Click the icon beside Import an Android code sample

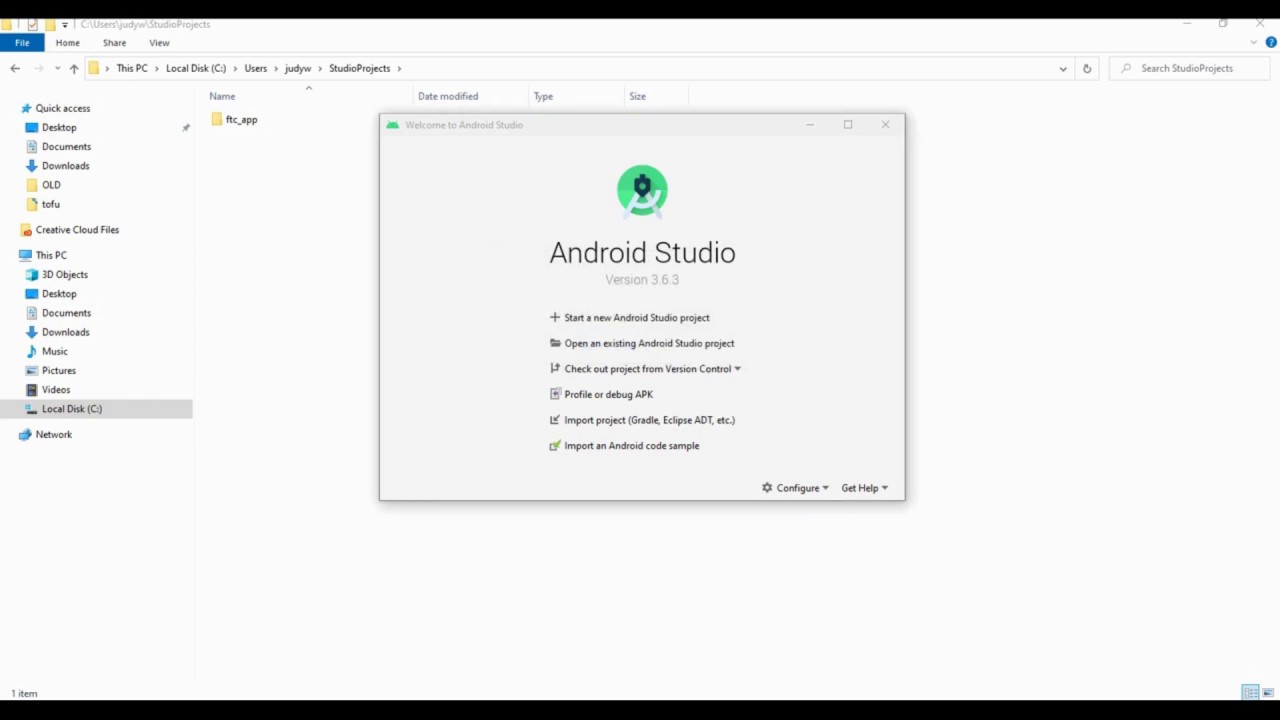(555, 445)
